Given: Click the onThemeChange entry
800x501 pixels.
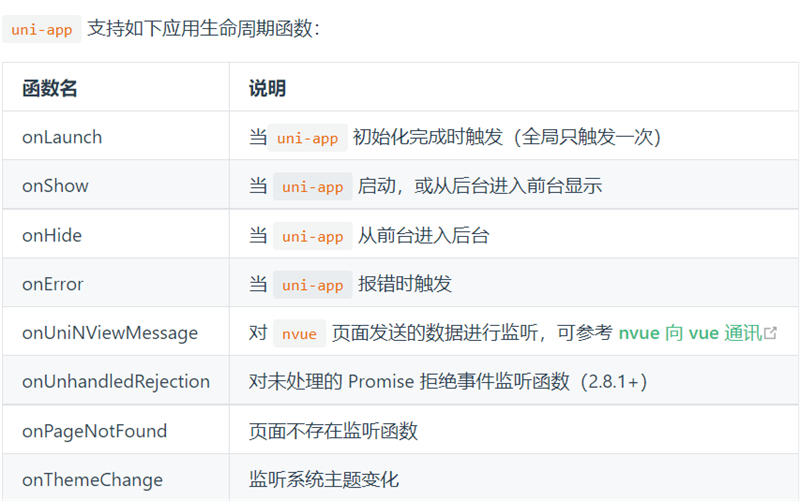Looking at the screenshot, I should (92, 480).
